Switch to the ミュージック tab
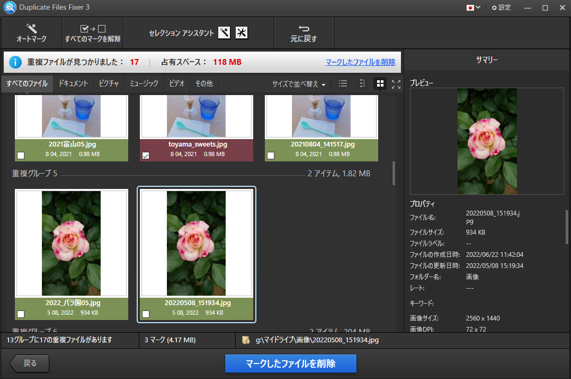 (x=144, y=83)
